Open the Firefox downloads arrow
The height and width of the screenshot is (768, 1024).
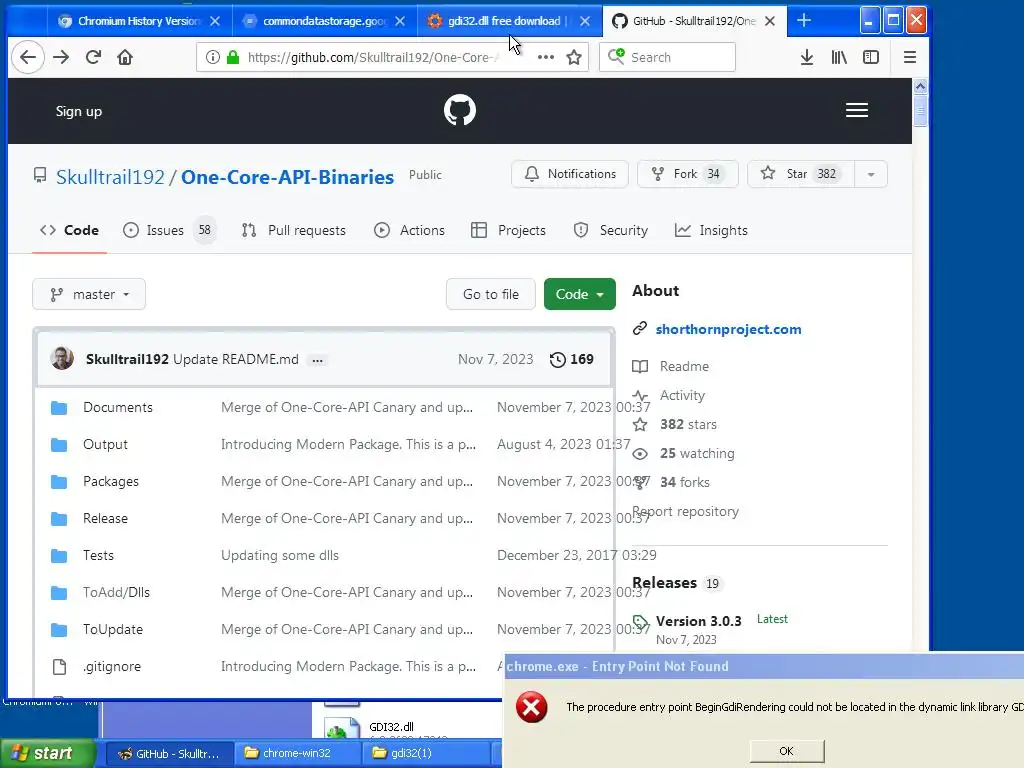click(x=807, y=57)
